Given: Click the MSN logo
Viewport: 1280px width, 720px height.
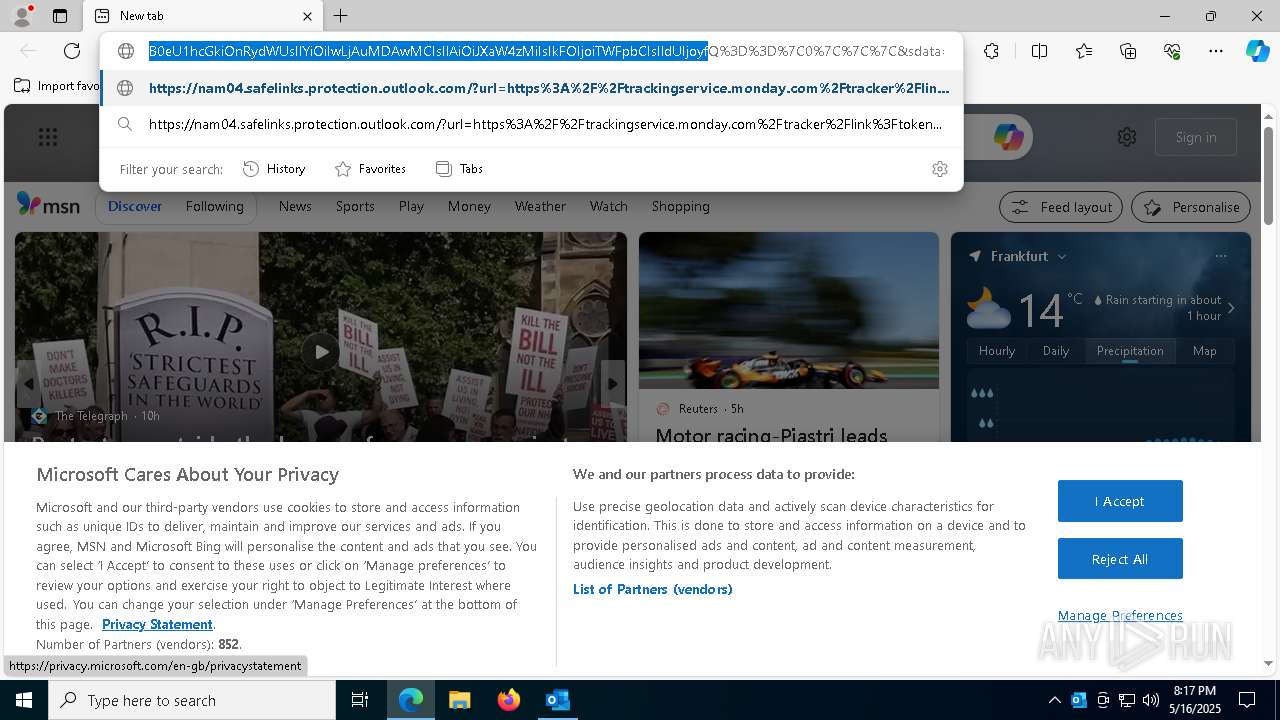Looking at the screenshot, I should click(49, 205).
